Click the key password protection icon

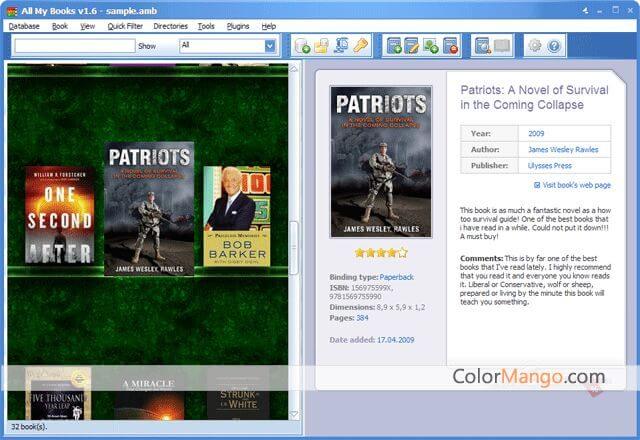coord(360,46)
